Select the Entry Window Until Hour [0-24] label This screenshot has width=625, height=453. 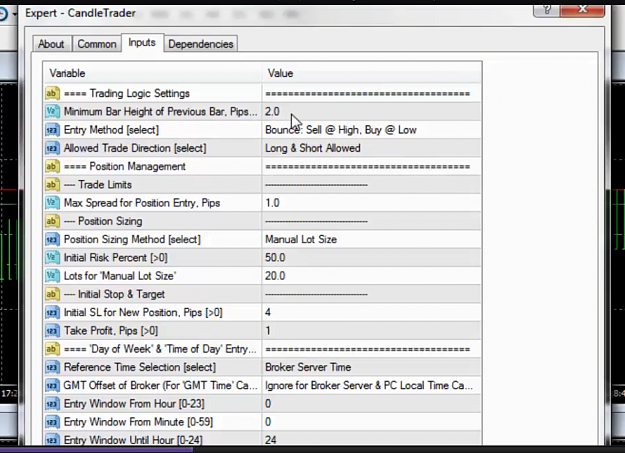133,440
